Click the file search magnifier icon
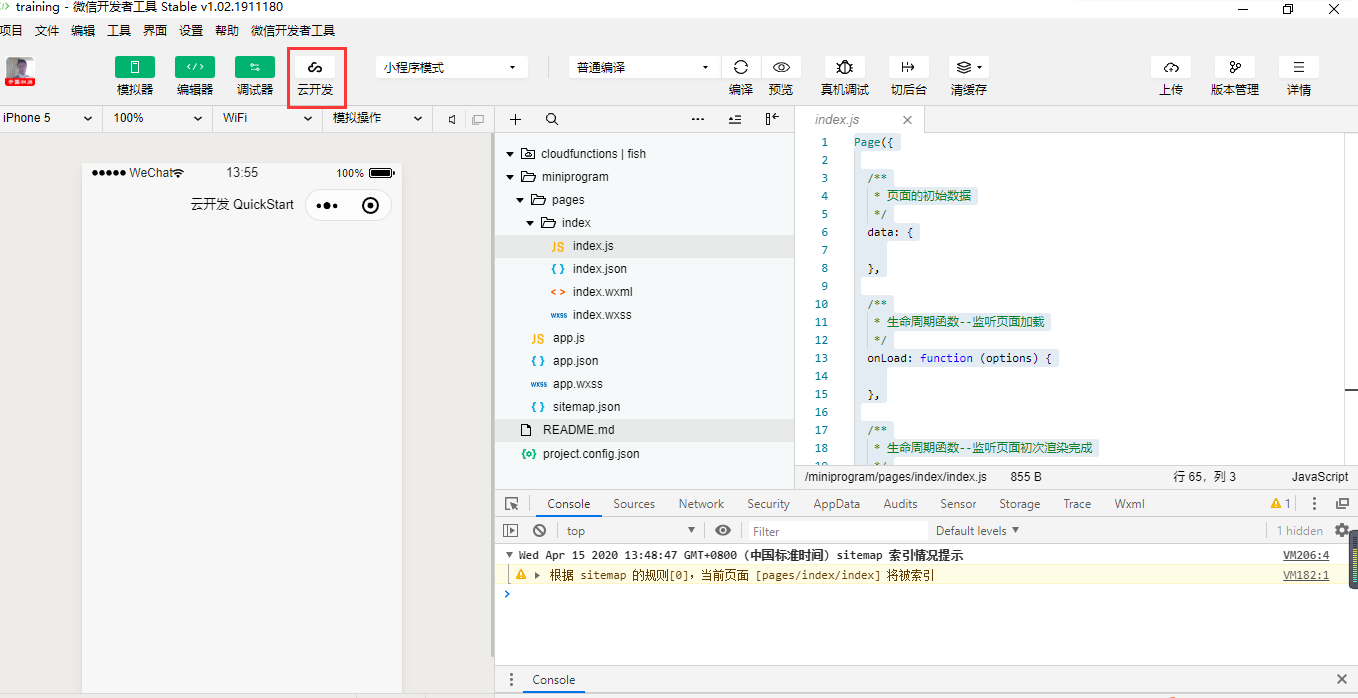 (552, 119)
